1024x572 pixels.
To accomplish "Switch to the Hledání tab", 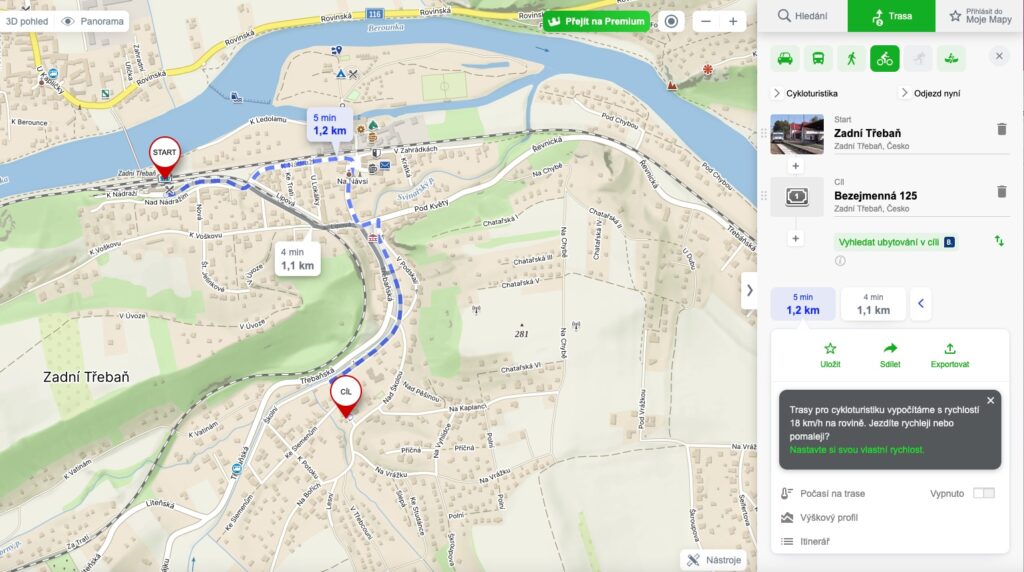I will pyautogui.click(x=802, y=16).
